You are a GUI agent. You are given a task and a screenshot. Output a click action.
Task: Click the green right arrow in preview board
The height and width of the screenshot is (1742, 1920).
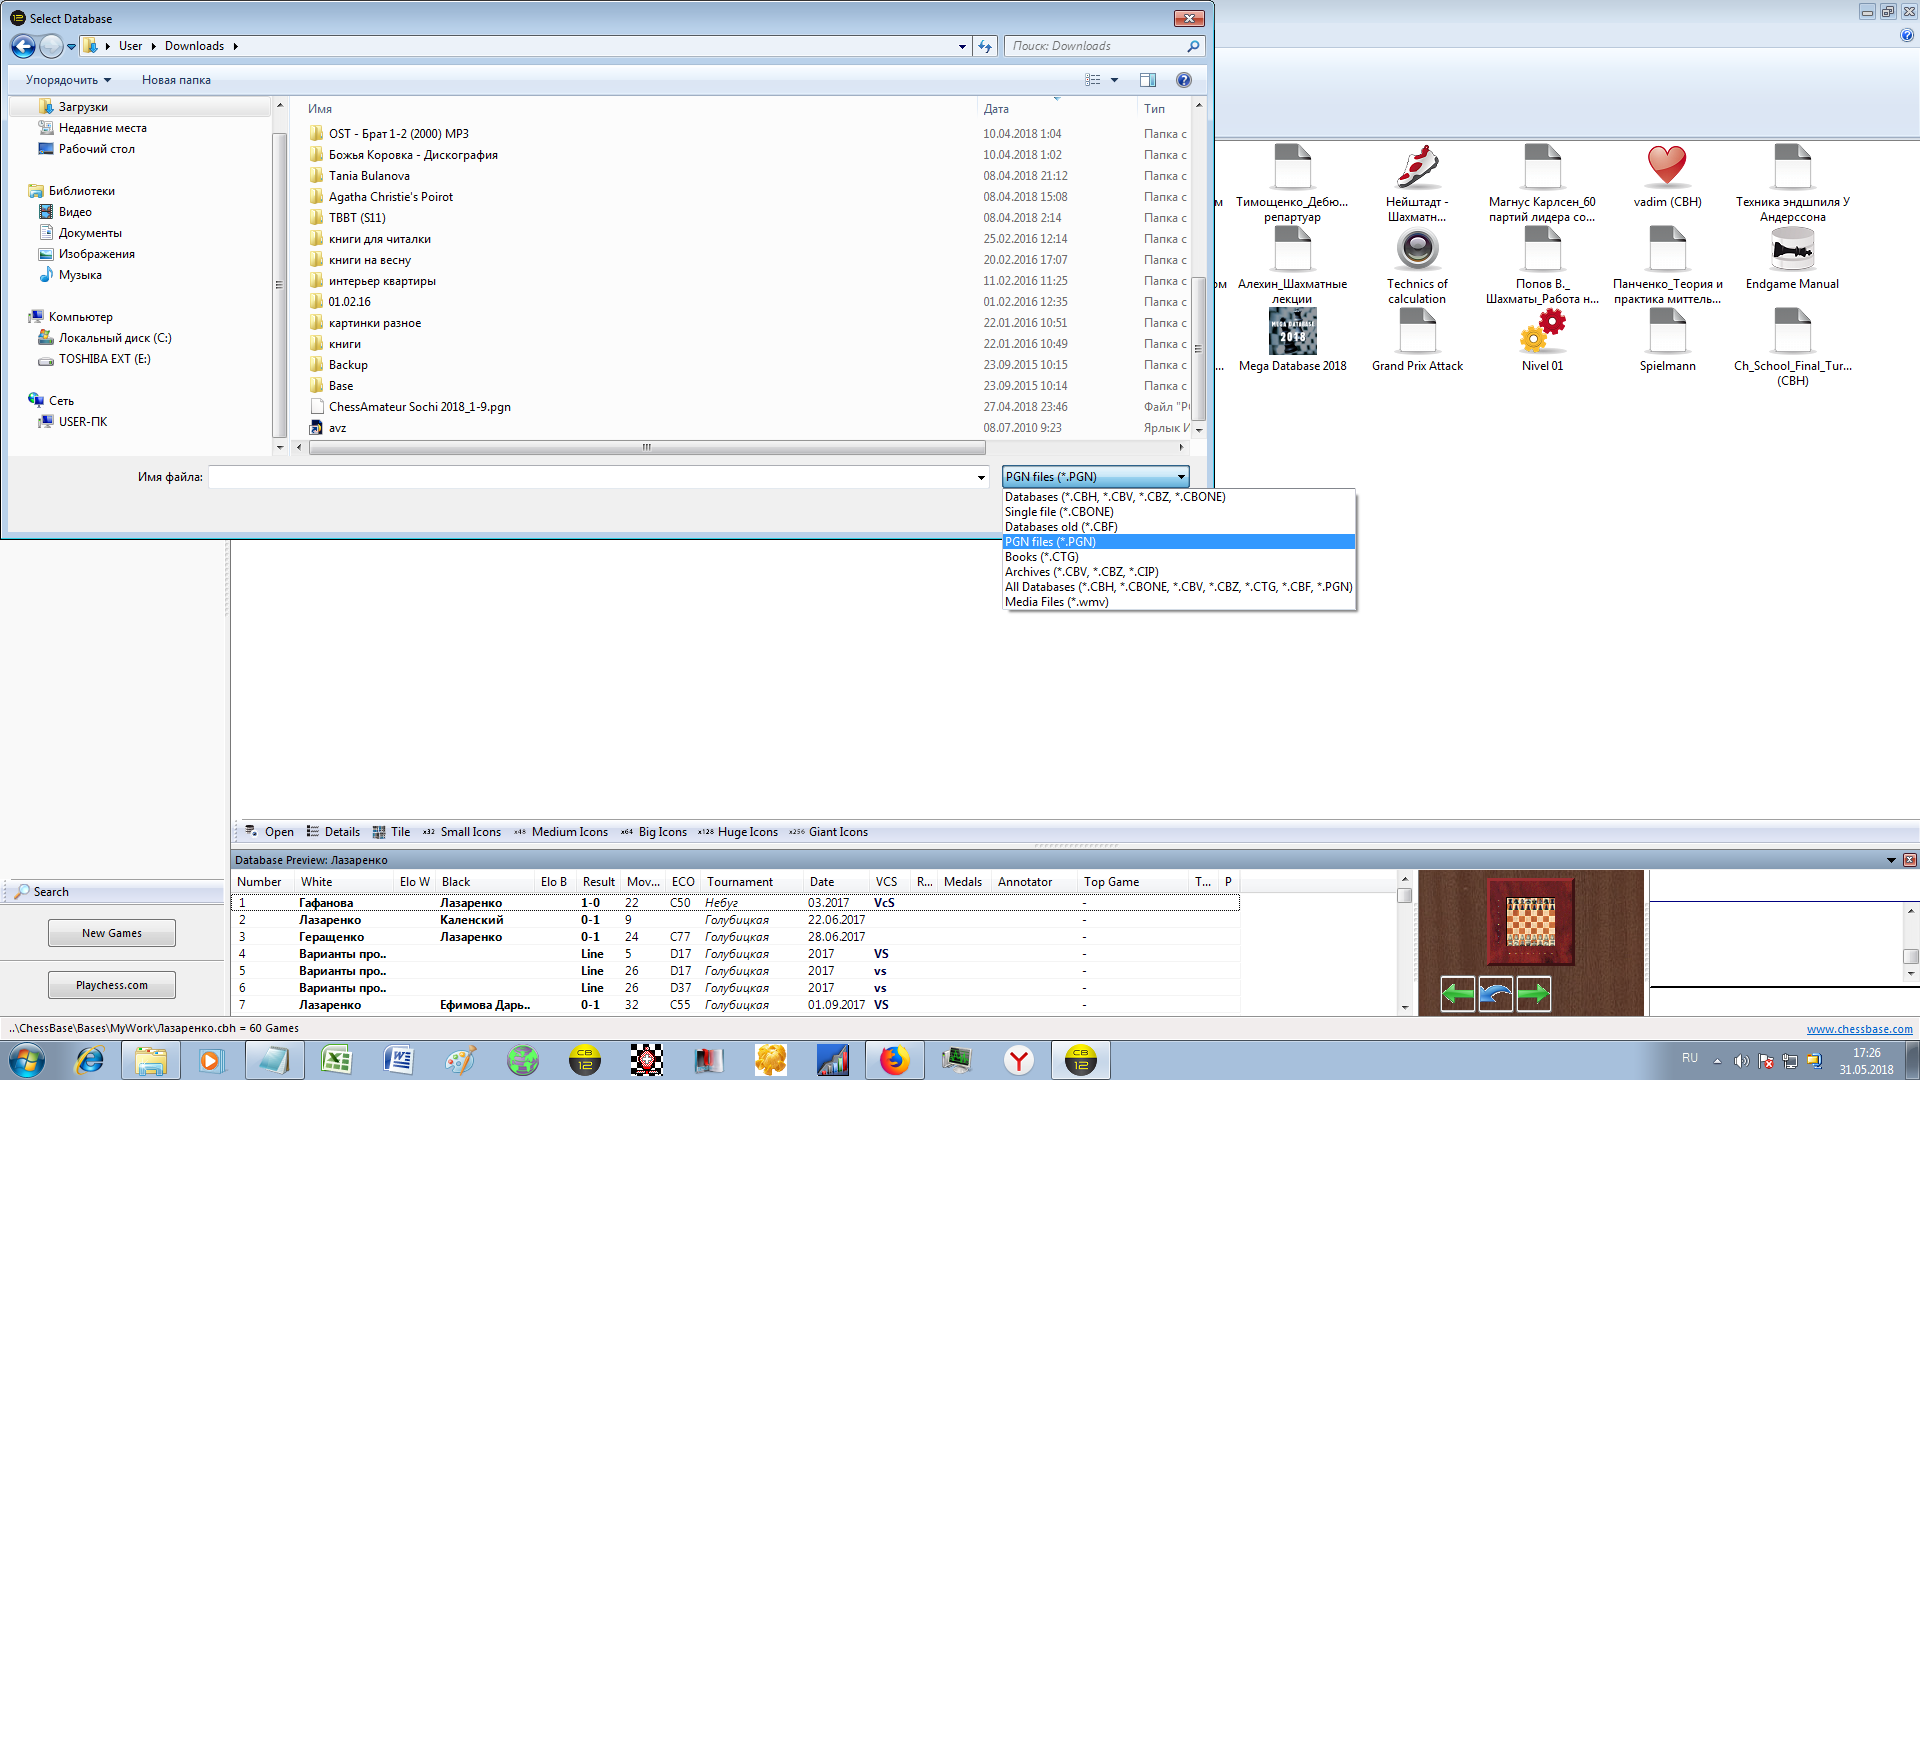point(1533,994)
